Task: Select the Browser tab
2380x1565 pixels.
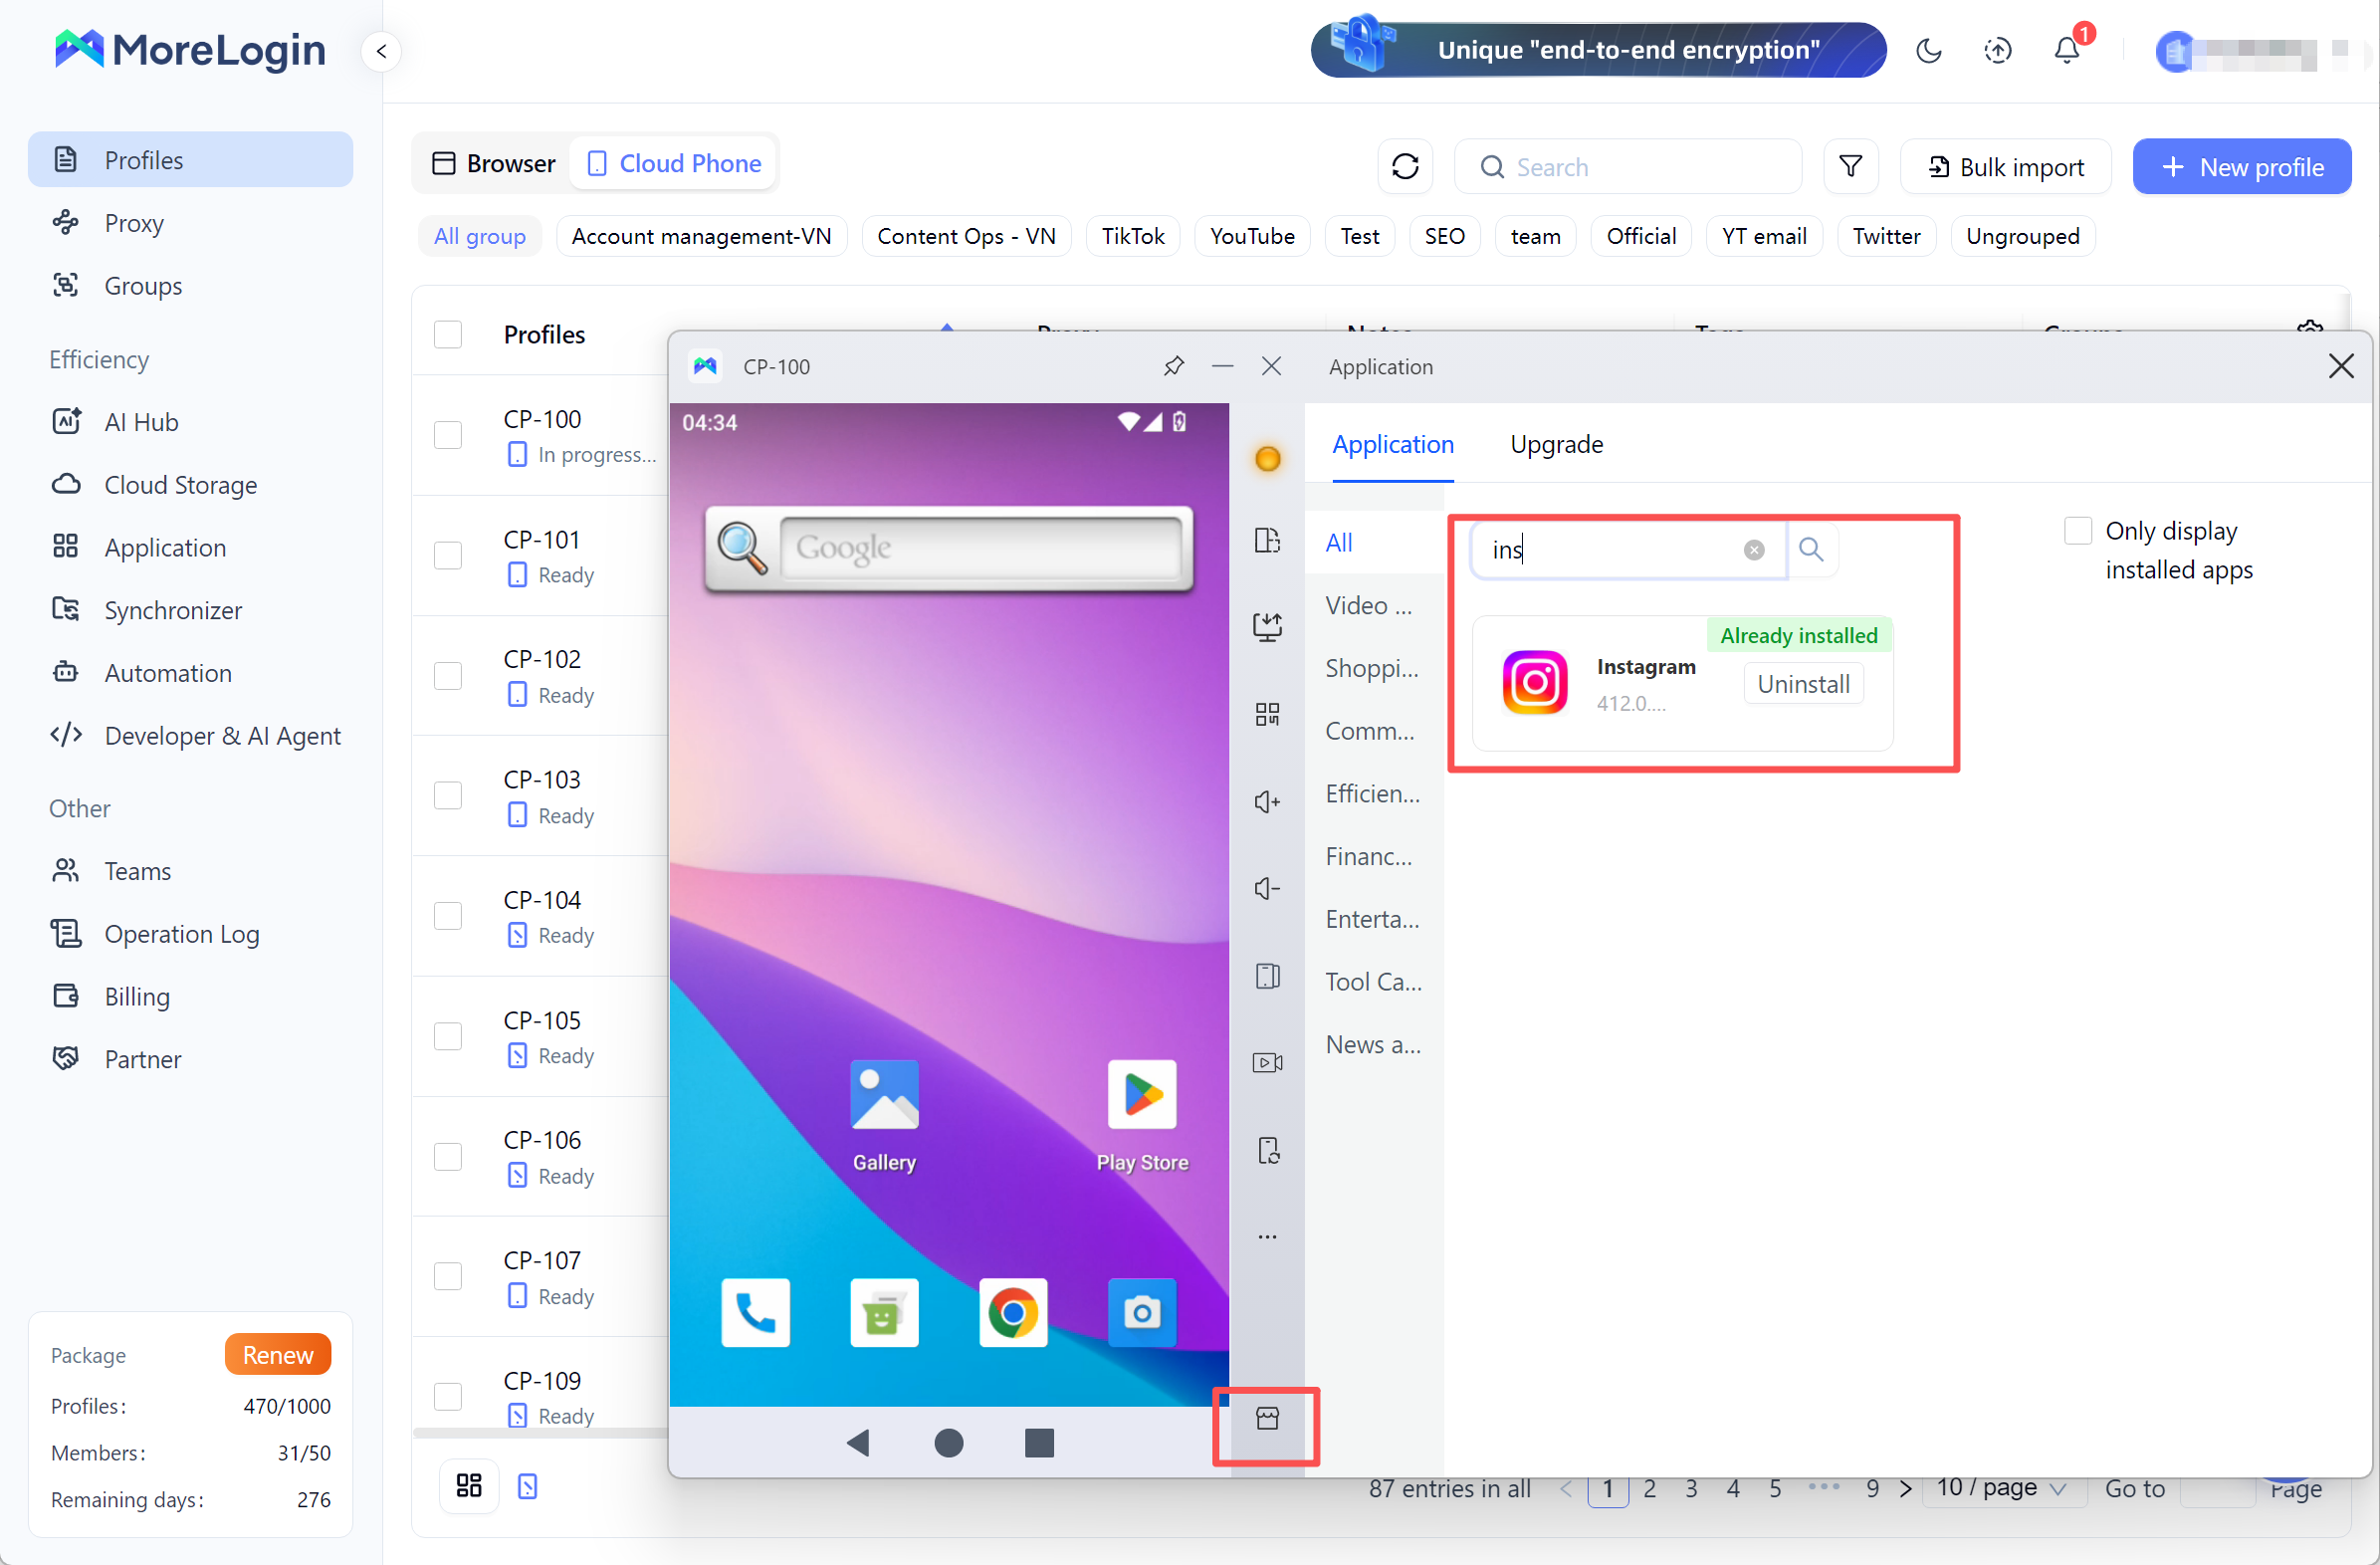Action: point(493,163)
